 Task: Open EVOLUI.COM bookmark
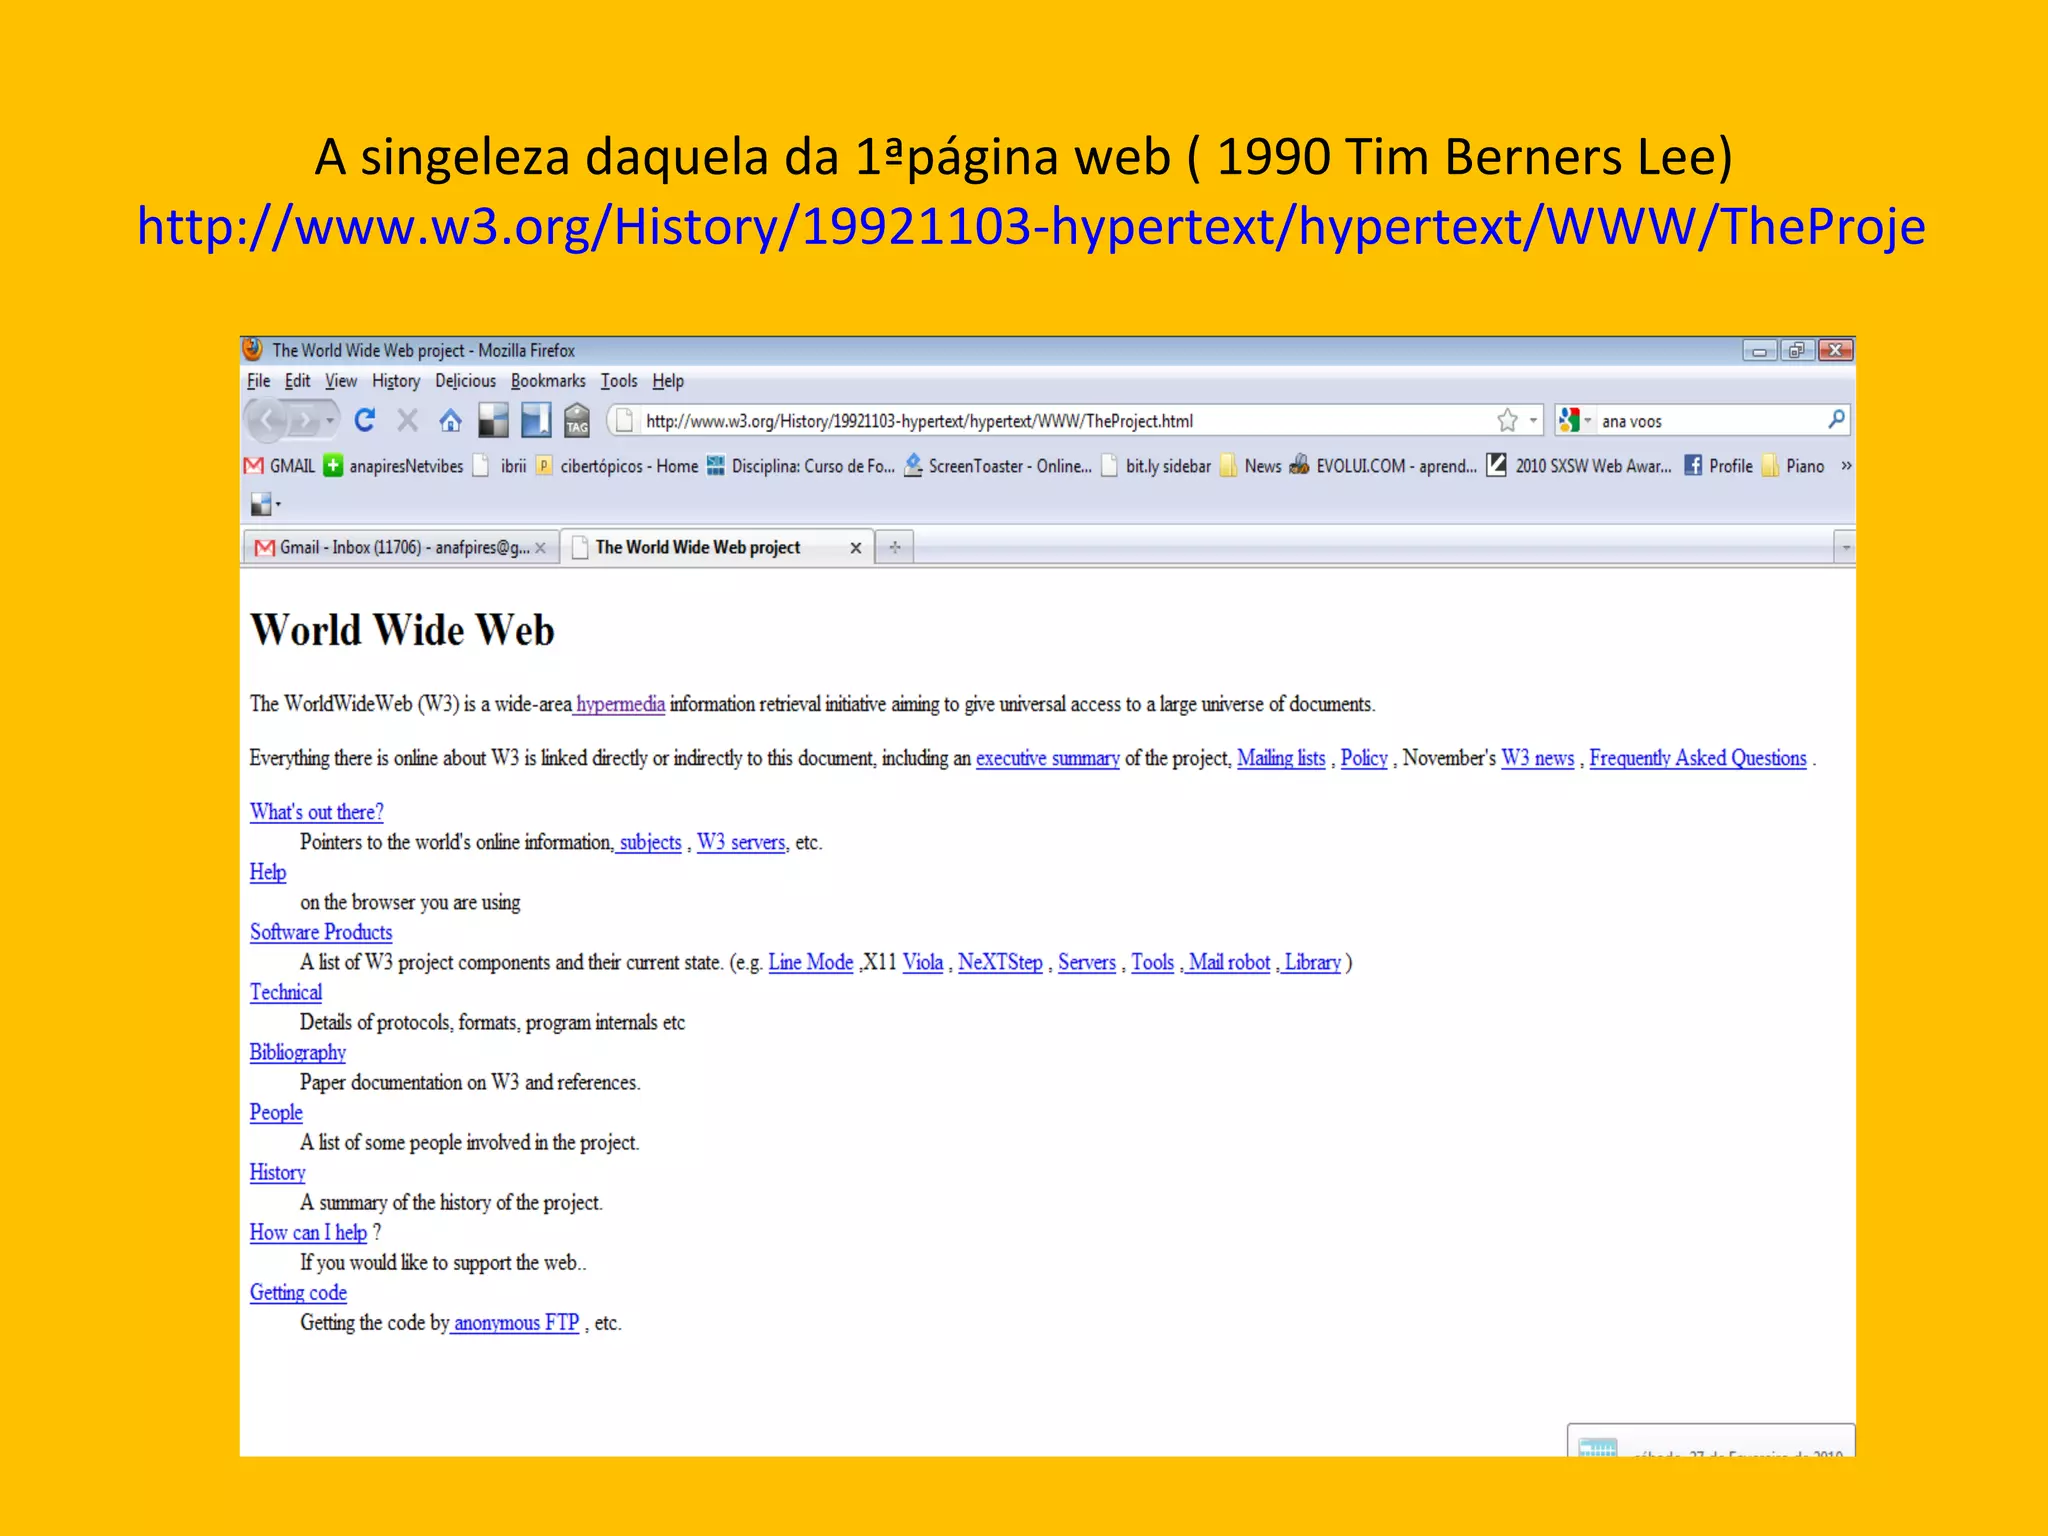pos(1383,466)
